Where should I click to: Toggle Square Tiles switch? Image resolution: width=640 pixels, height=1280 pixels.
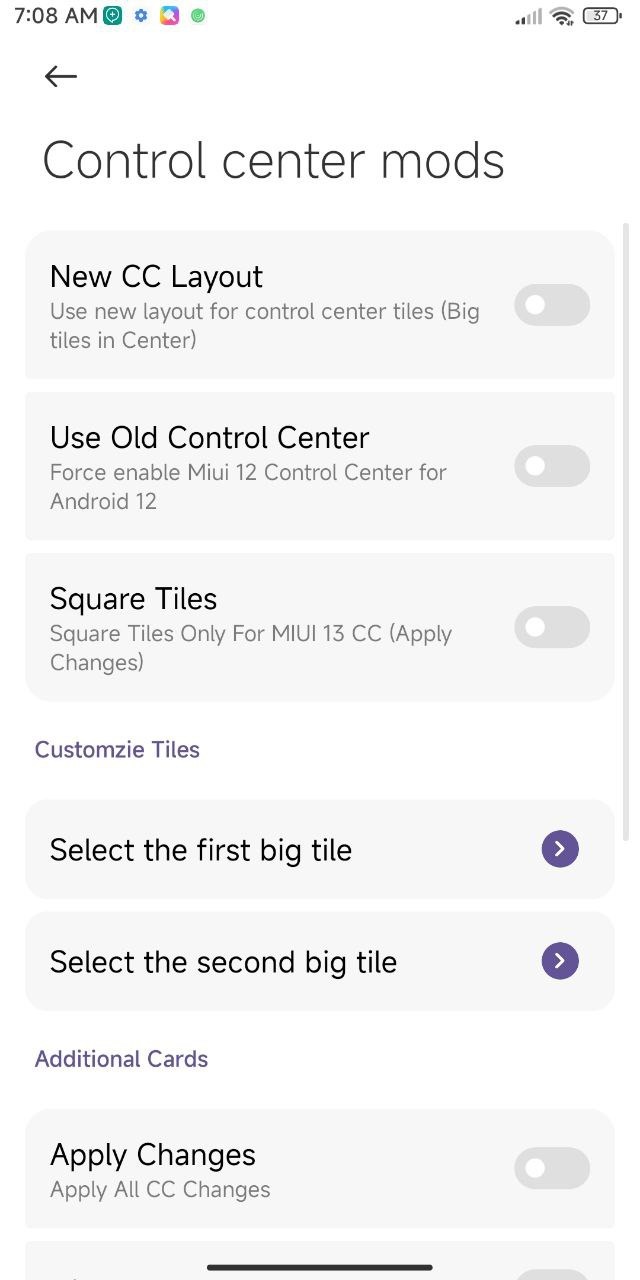(552, 627)
